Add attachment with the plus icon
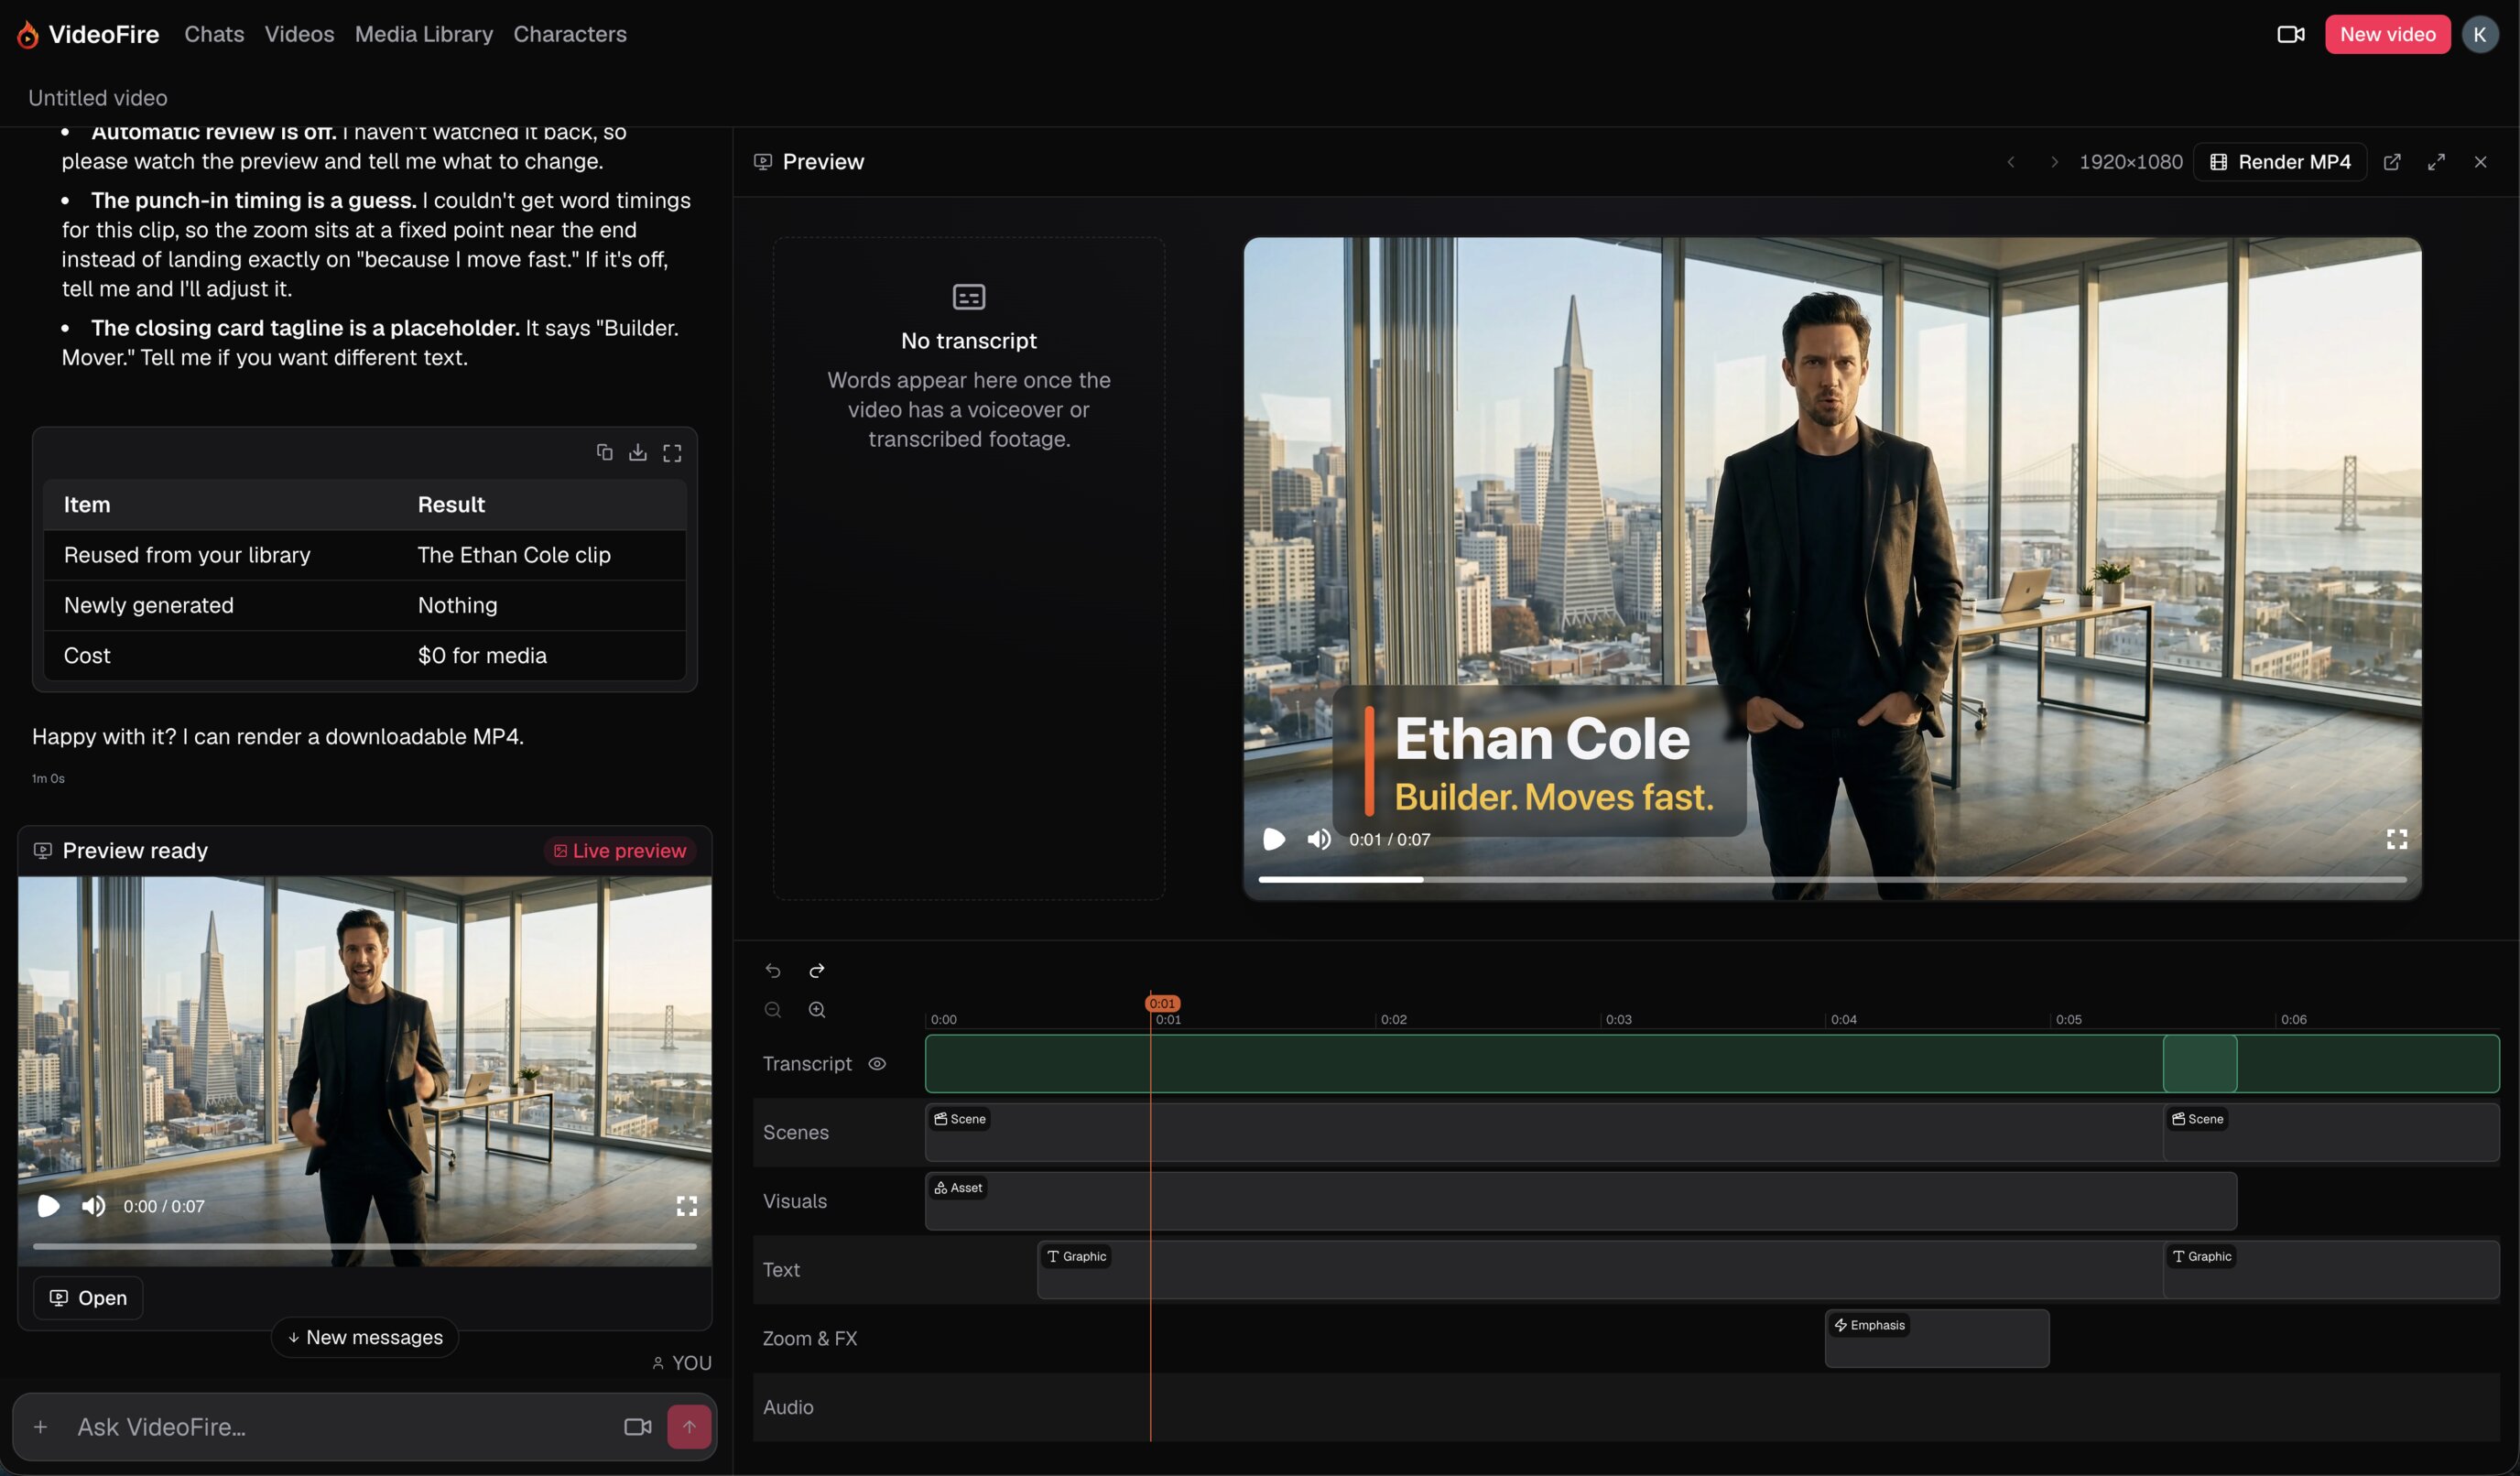The width and height of the screenshot is (2520, 1476). pos(40,1427)
